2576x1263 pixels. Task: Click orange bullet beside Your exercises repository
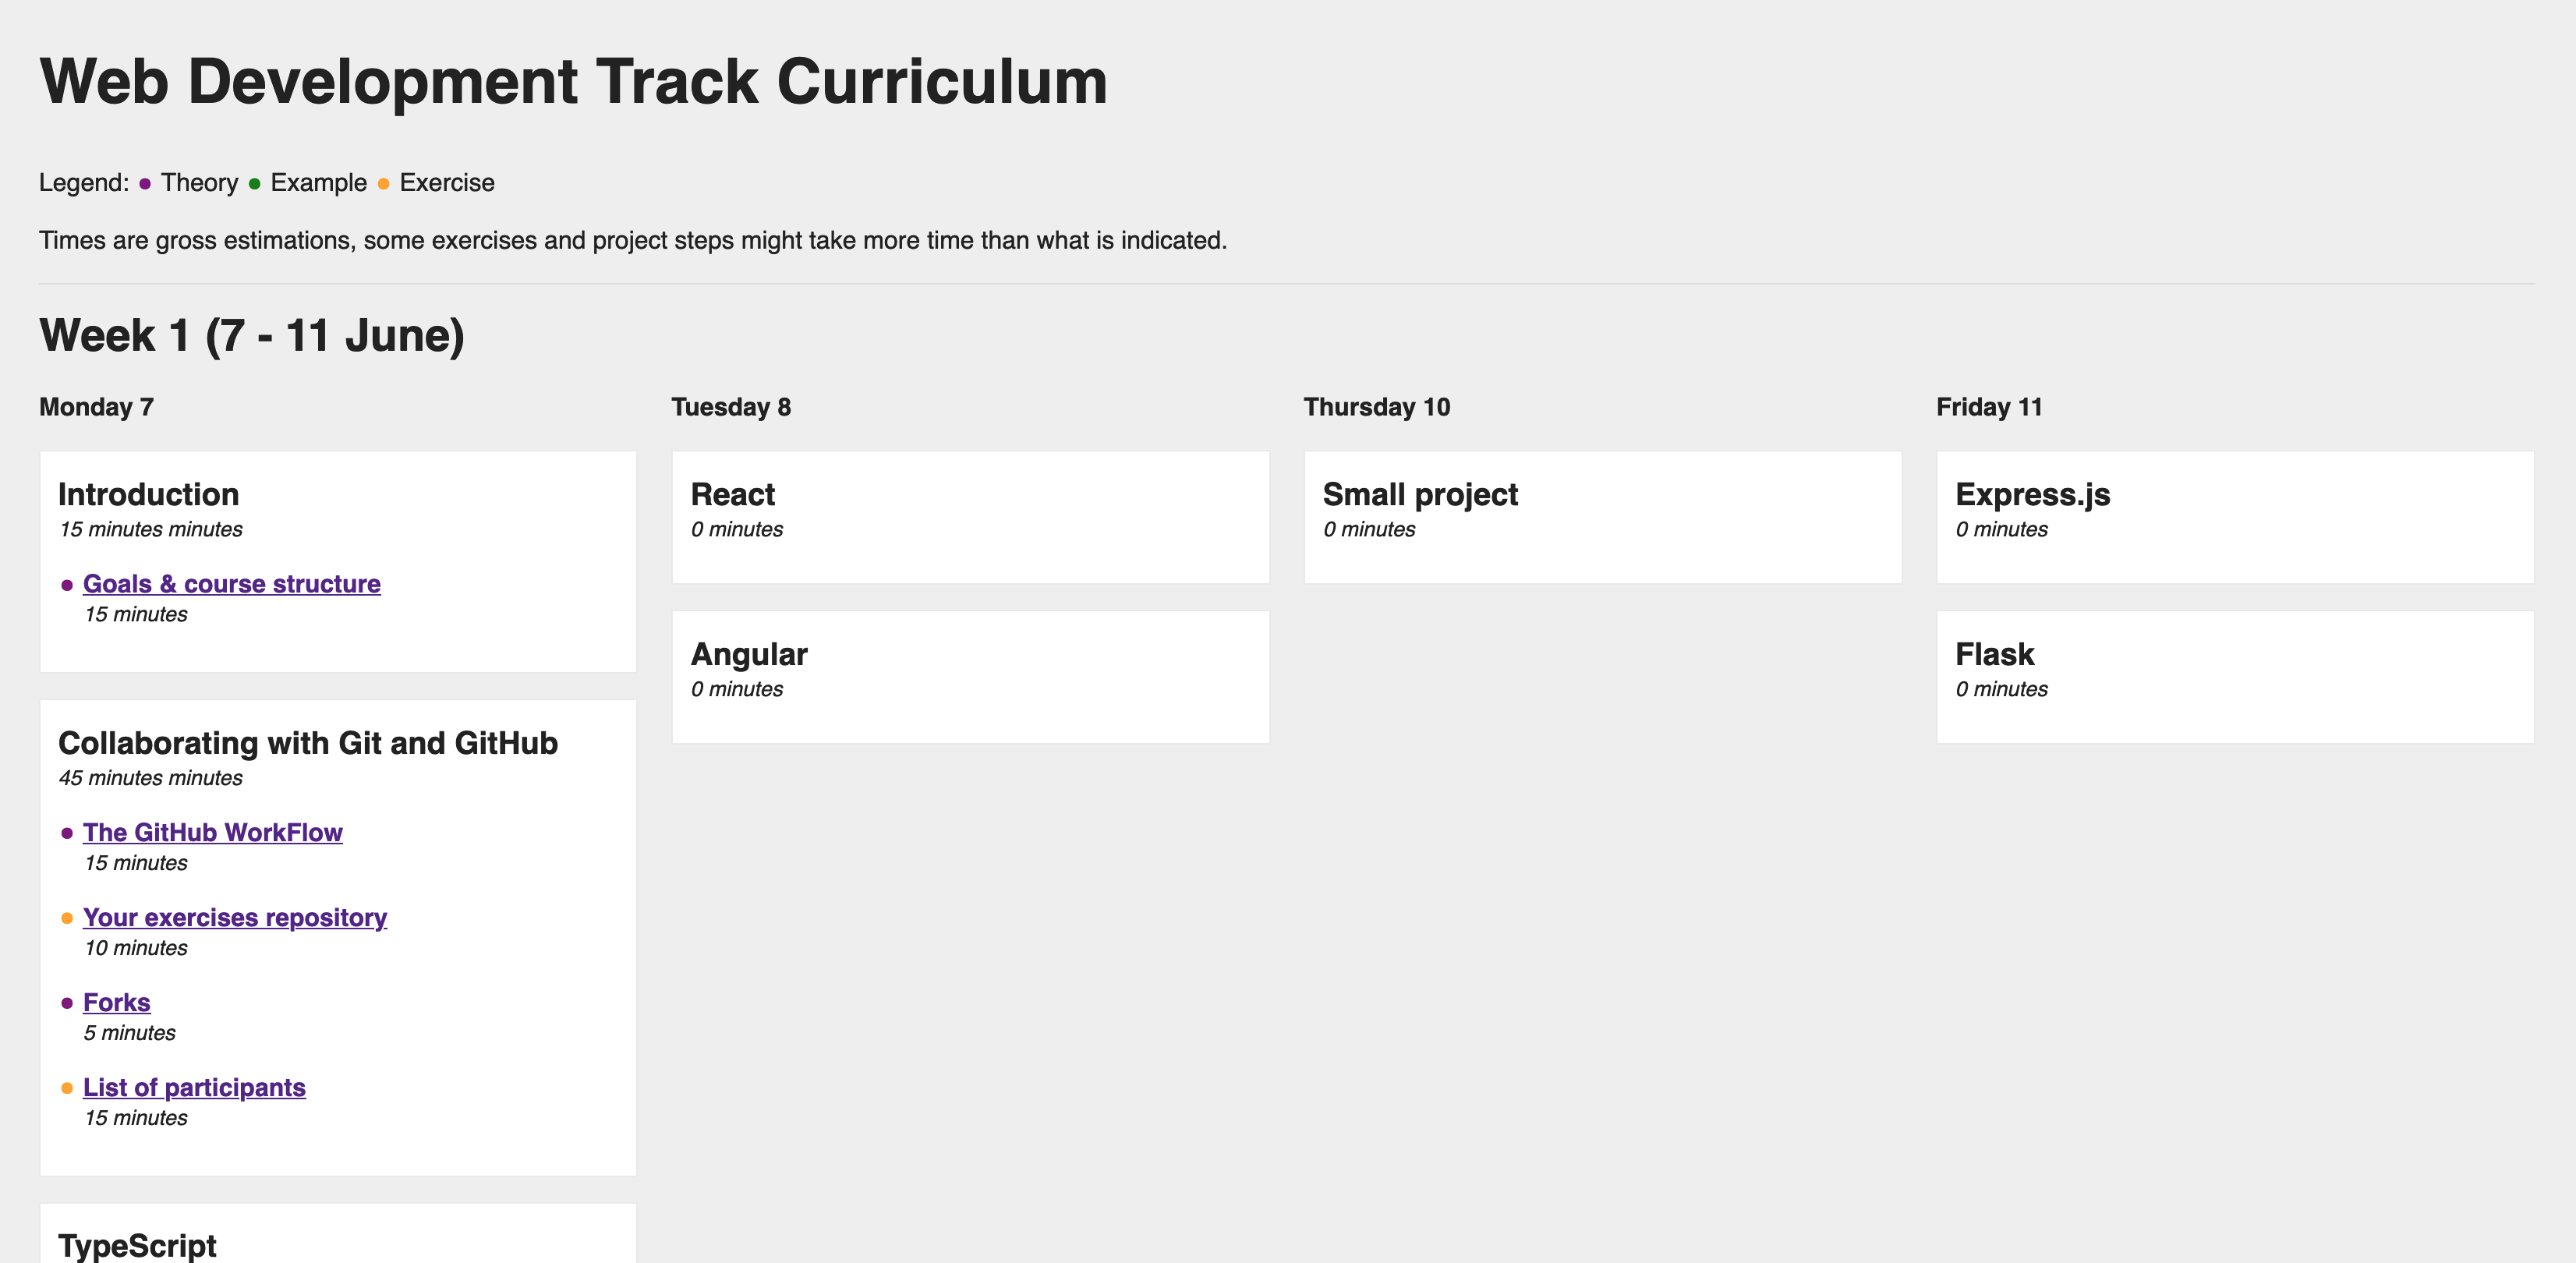(x=67, y=918)
